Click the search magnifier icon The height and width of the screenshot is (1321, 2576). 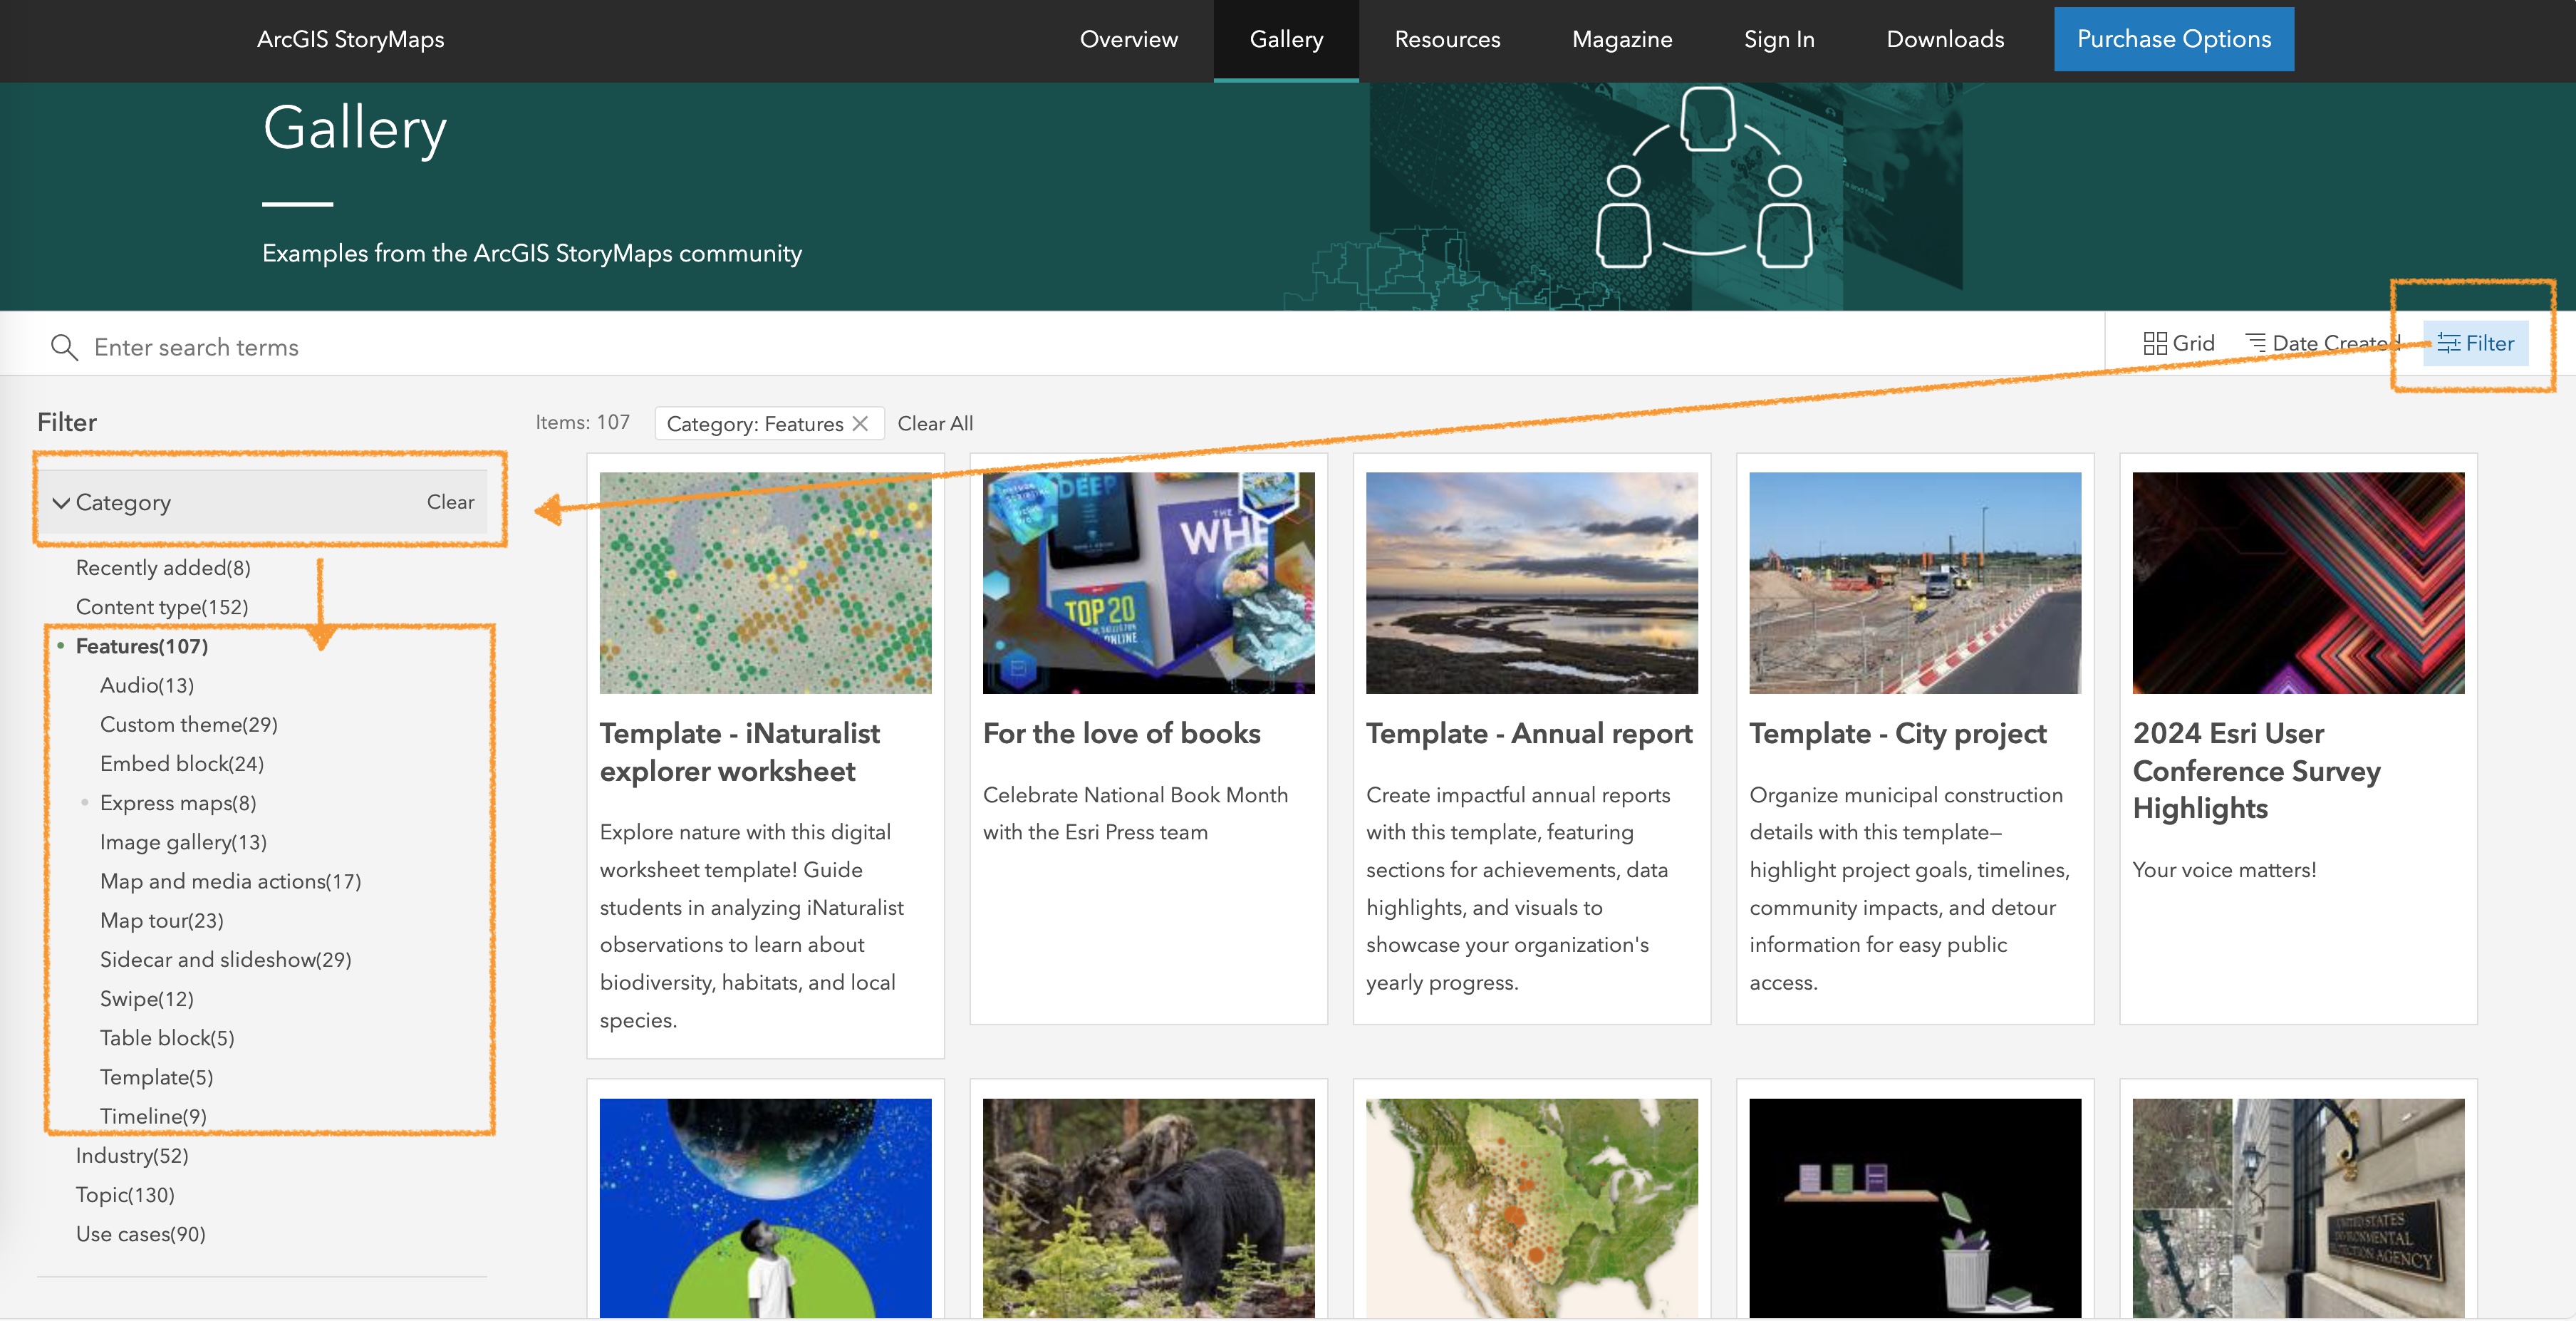(x=64, y=347)
